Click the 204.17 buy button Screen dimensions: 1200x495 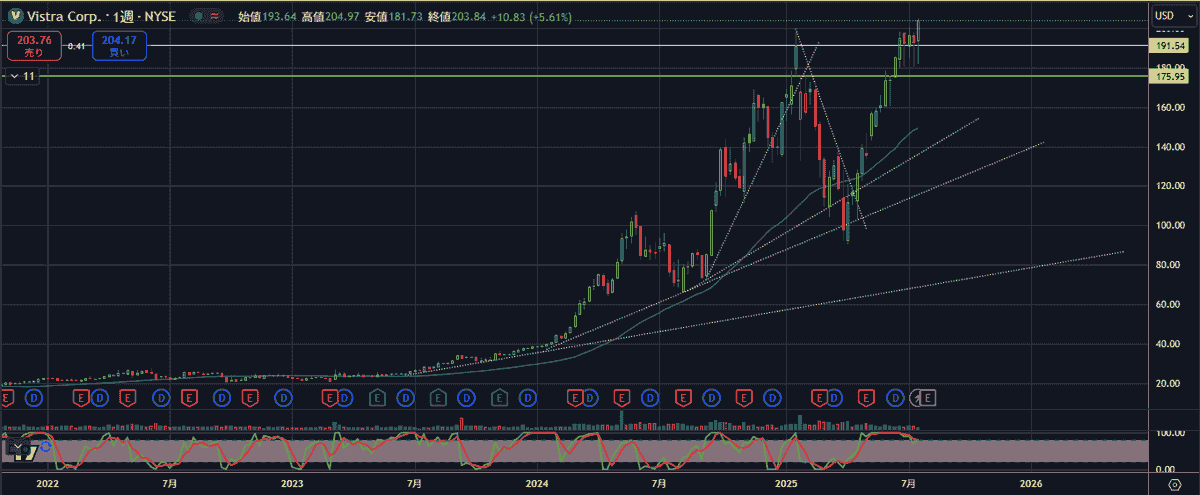tap(119, 46)
